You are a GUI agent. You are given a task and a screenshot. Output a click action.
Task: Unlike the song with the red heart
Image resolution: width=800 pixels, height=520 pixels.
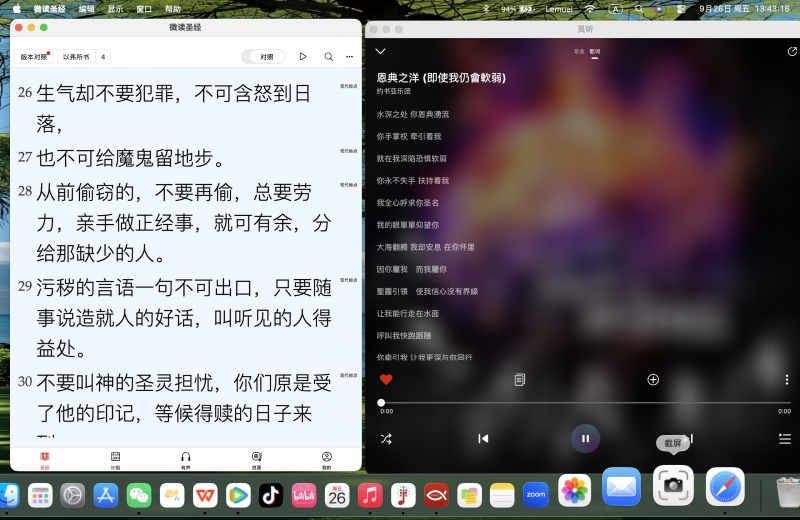[386, 380]
